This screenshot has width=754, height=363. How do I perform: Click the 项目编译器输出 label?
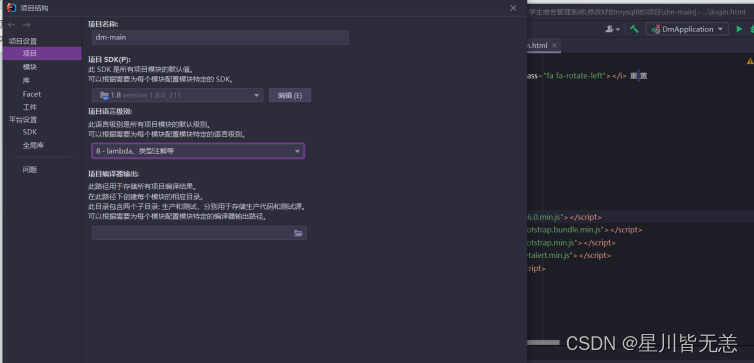113,174
